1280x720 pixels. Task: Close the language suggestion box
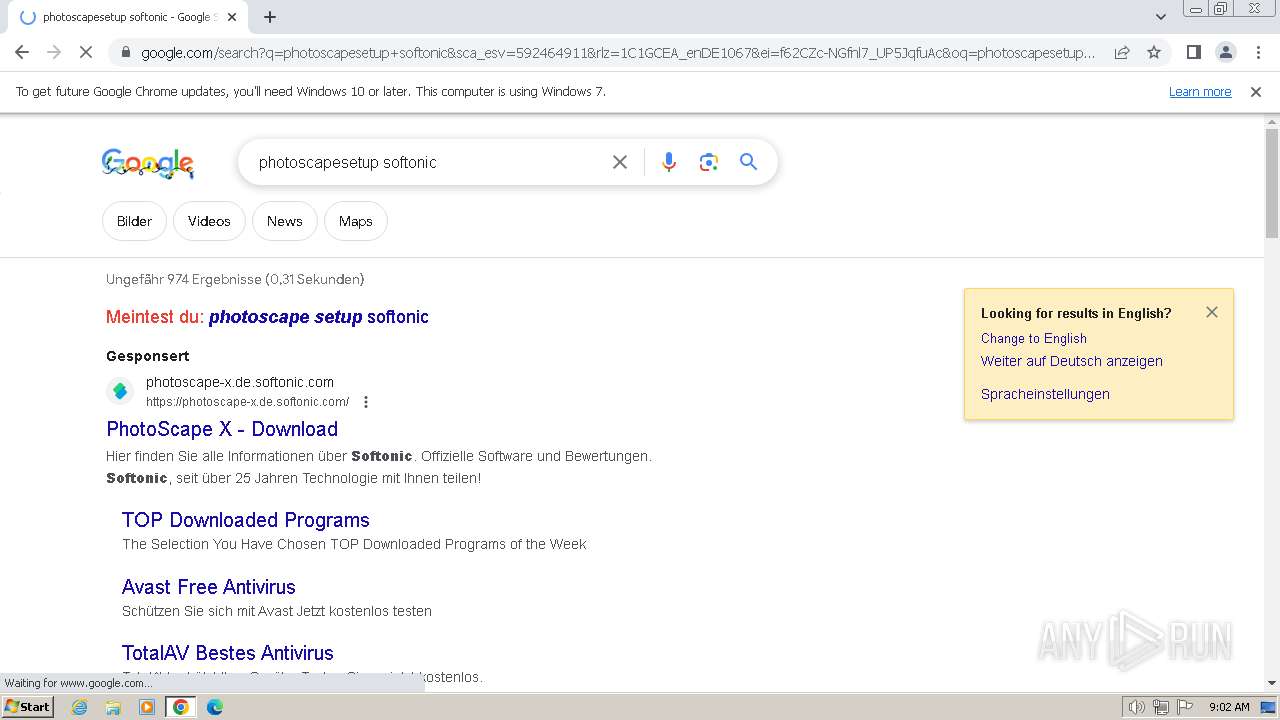(1212, 312)
